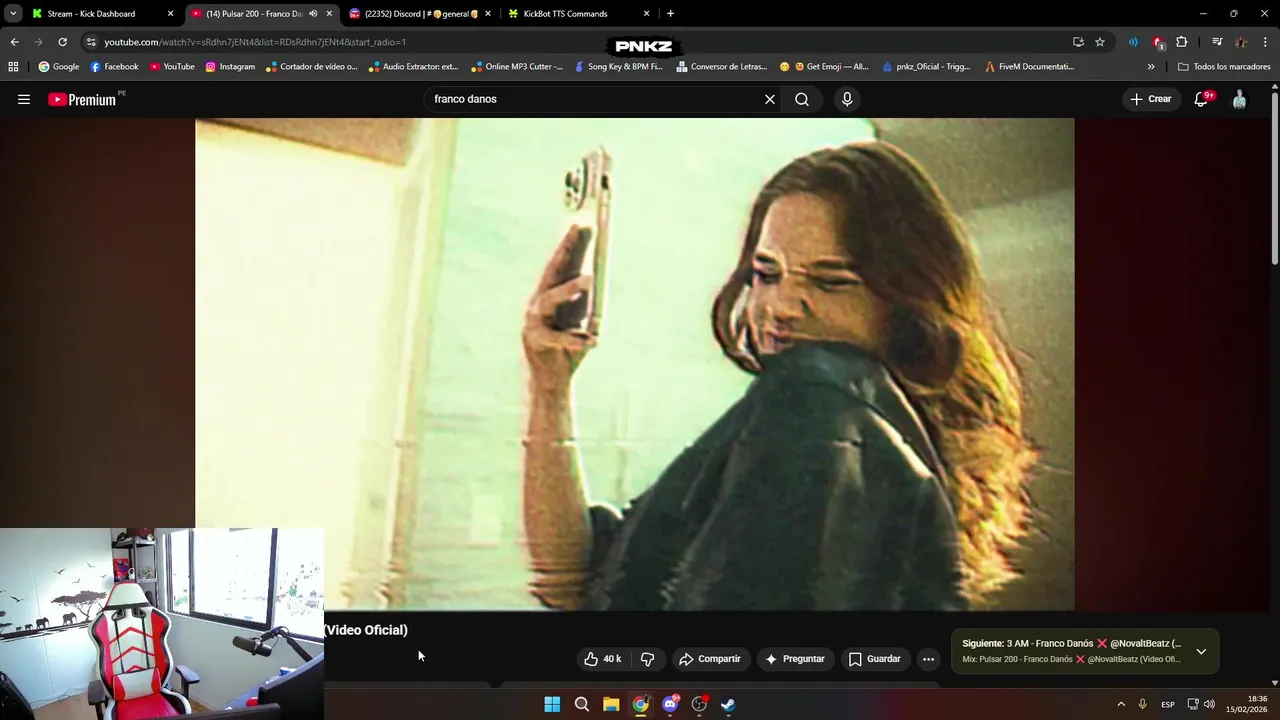Screen dimensions: 1280x720
Task: Reload the page
Action: coord(62,42)
